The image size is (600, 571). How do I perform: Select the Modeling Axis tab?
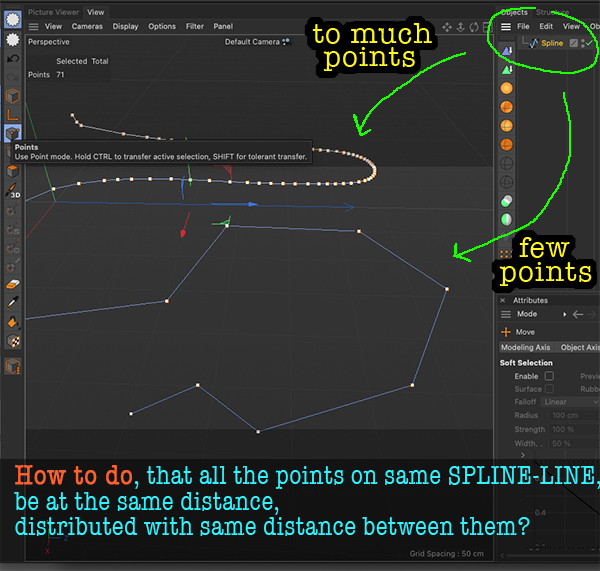click(526, 347)
